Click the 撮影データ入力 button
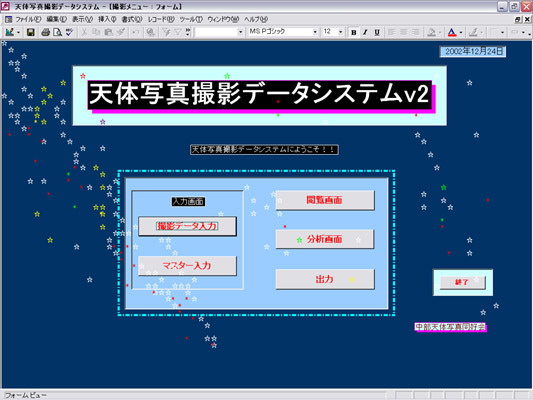The height and width of the screenshot is (400, 533). [x=187, y=226]
